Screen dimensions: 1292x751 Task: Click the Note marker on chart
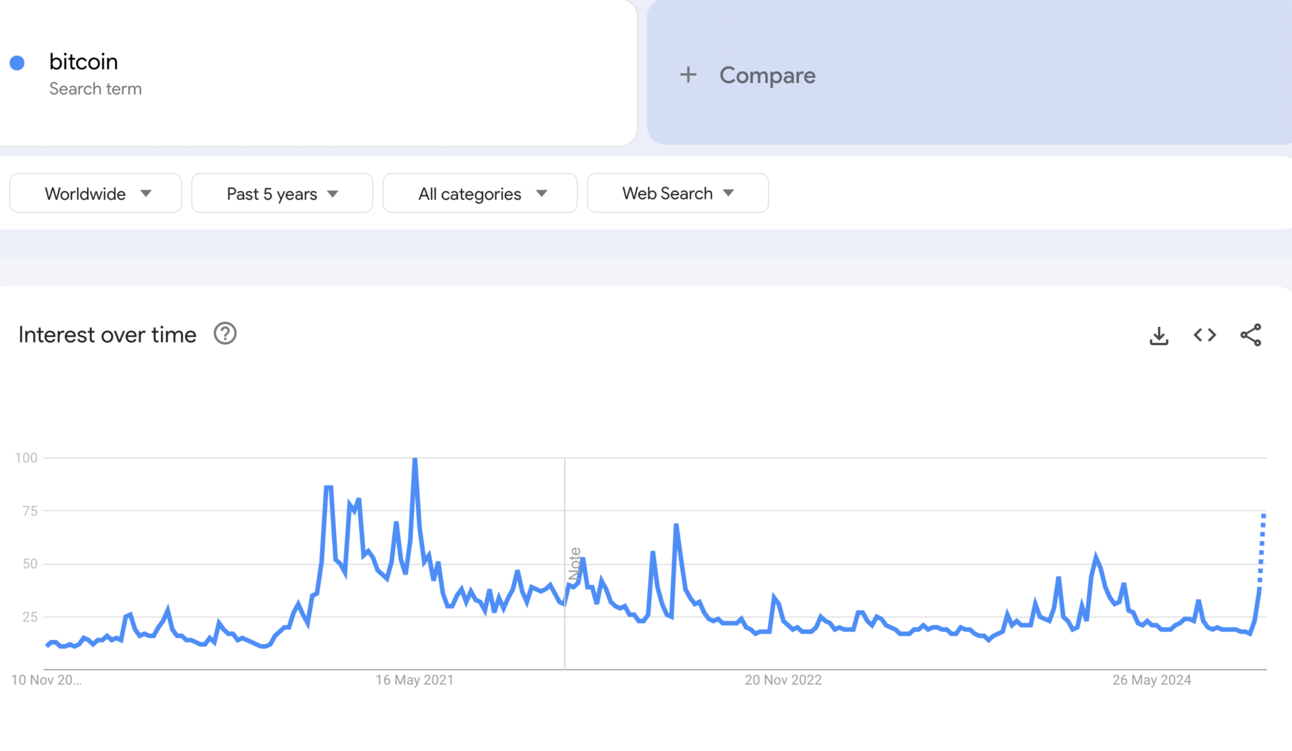(575, 565)
